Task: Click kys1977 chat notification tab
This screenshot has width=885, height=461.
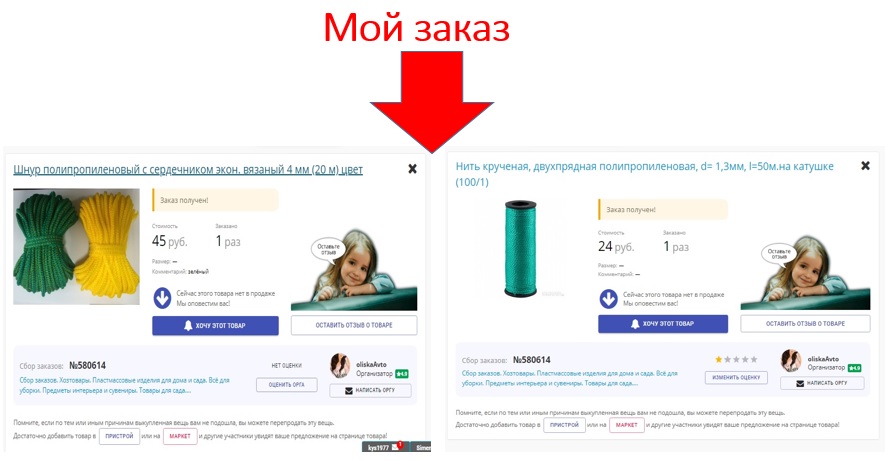Action: [383, 447]
